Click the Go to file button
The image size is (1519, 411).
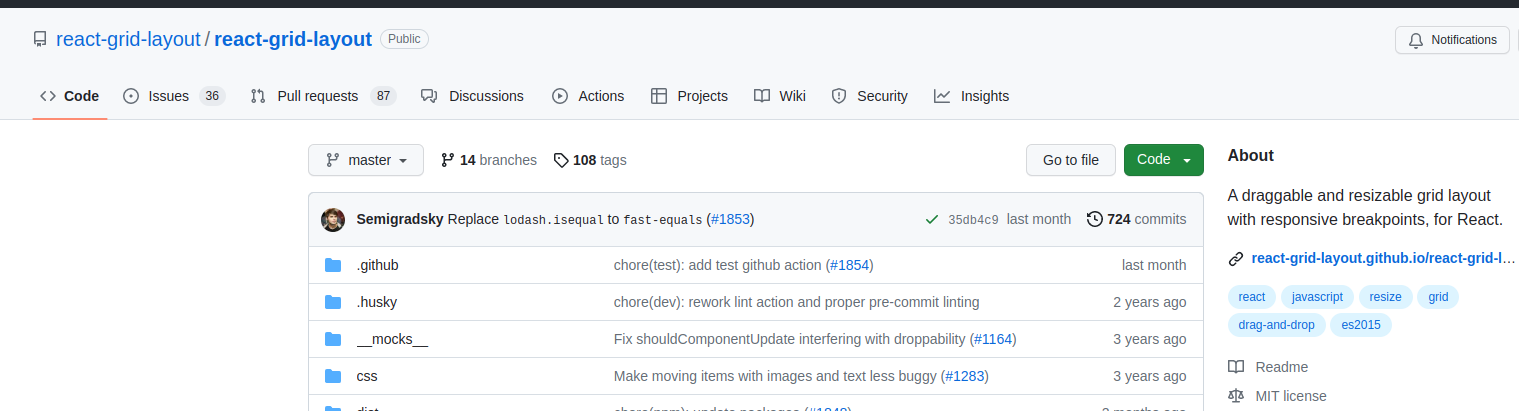[1071, 160]
